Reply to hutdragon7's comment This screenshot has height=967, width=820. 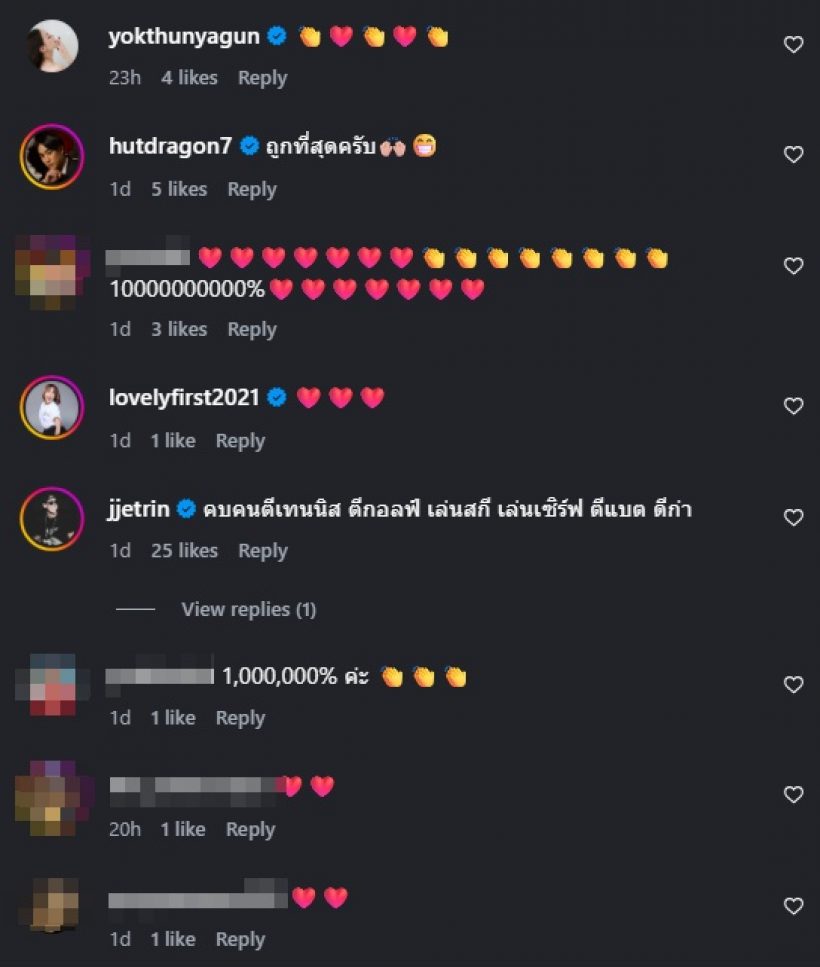252,189
